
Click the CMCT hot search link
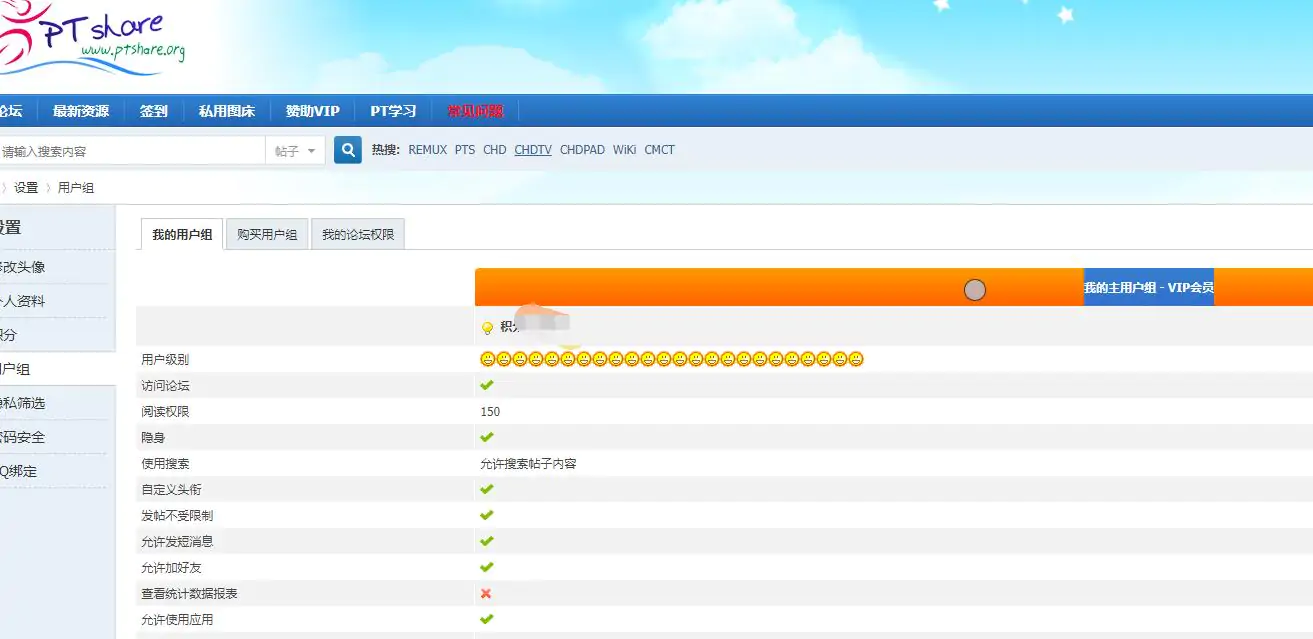[x=659, y=150]
